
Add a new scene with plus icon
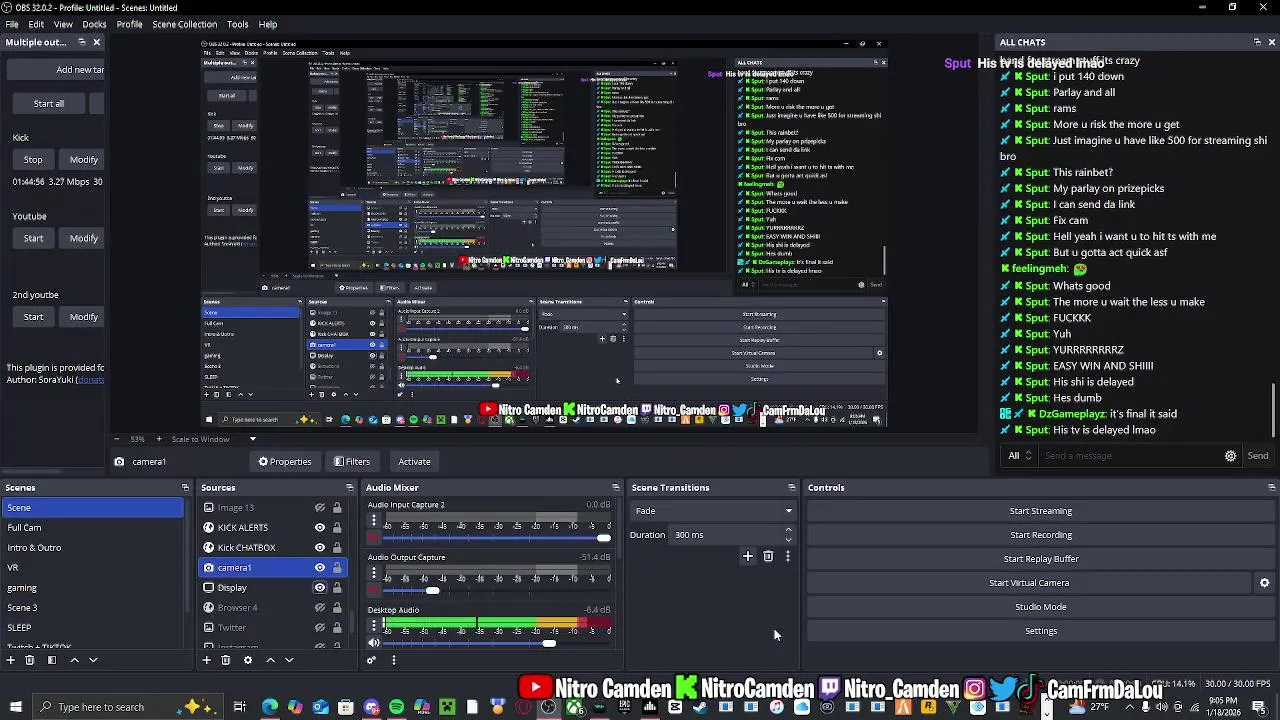[x=11, y=660]
